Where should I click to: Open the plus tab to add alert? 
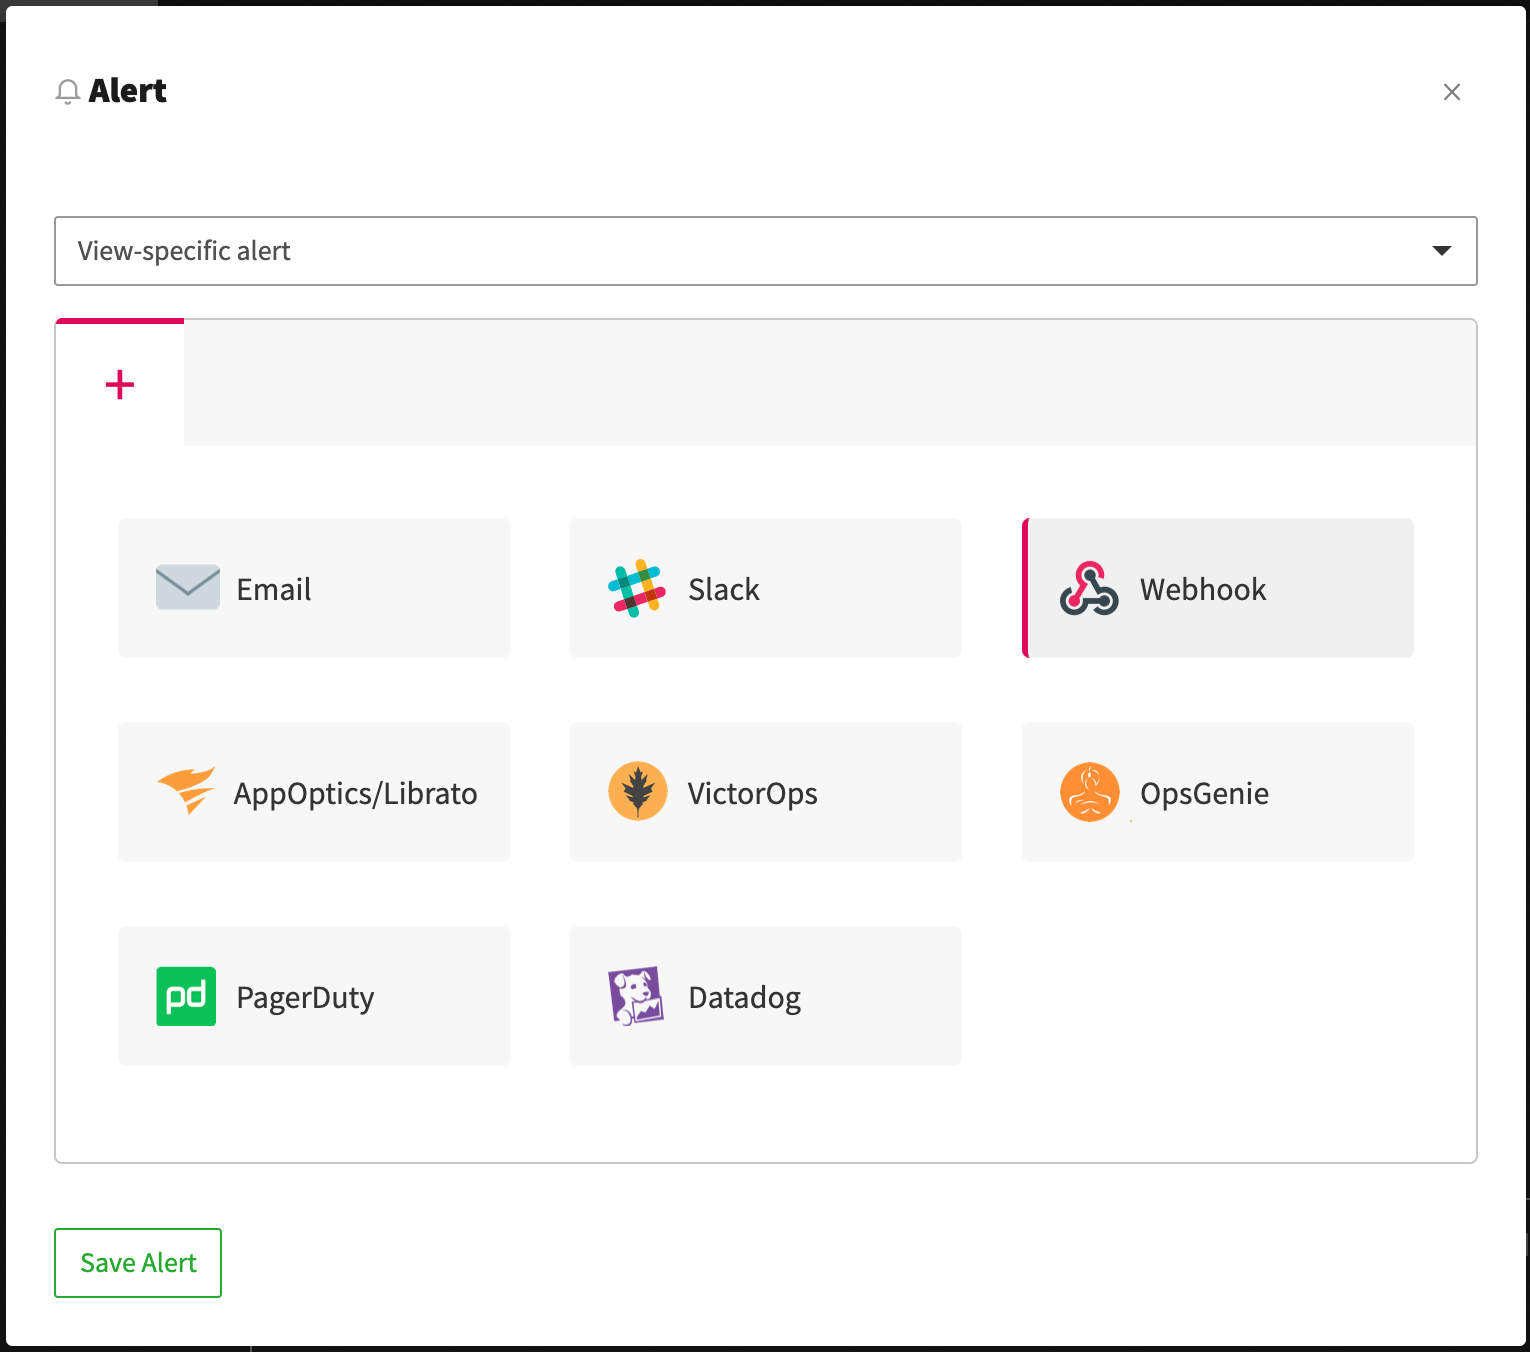click(x=120, y=384)
